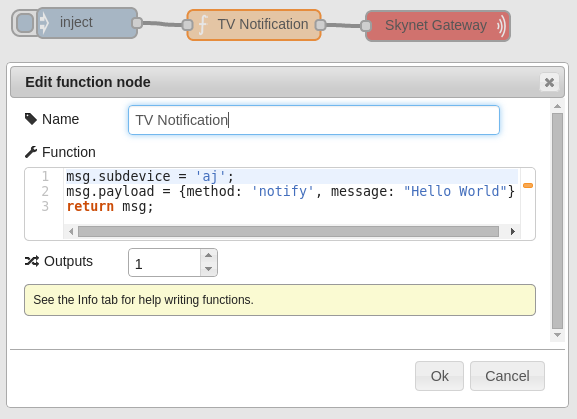
Task: Click the dialog scrollbar up arrow
Action: pos(557,106)
